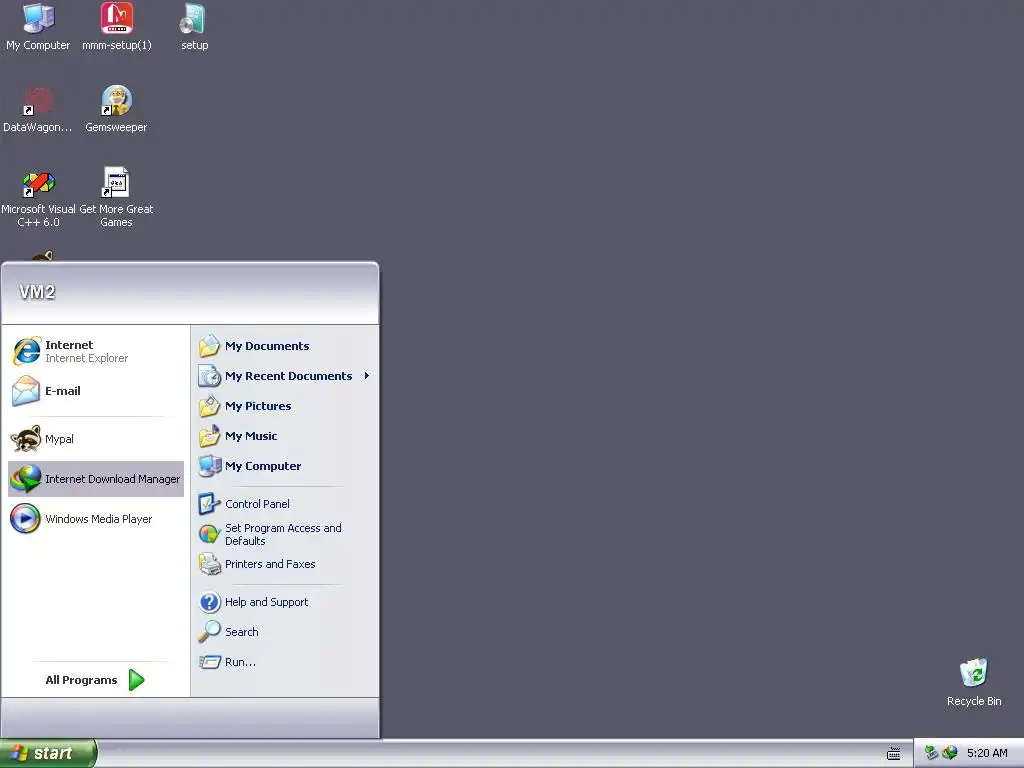Open Get More Great Games shortcut
The width and height of the screenshot is (1024, 768).
116,198
